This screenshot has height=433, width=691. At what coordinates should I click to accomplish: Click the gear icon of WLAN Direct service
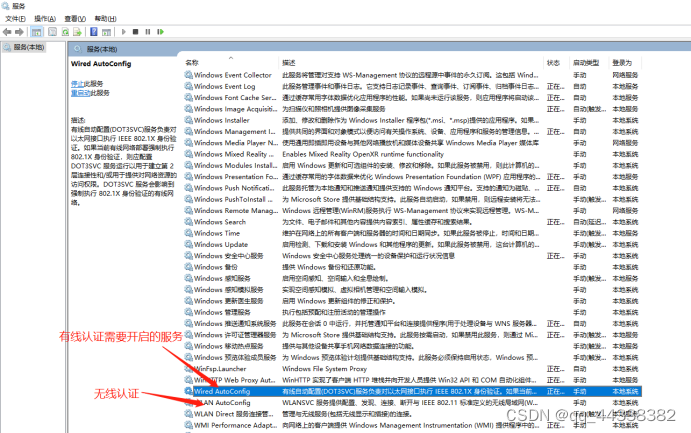(x=189, y=414)
